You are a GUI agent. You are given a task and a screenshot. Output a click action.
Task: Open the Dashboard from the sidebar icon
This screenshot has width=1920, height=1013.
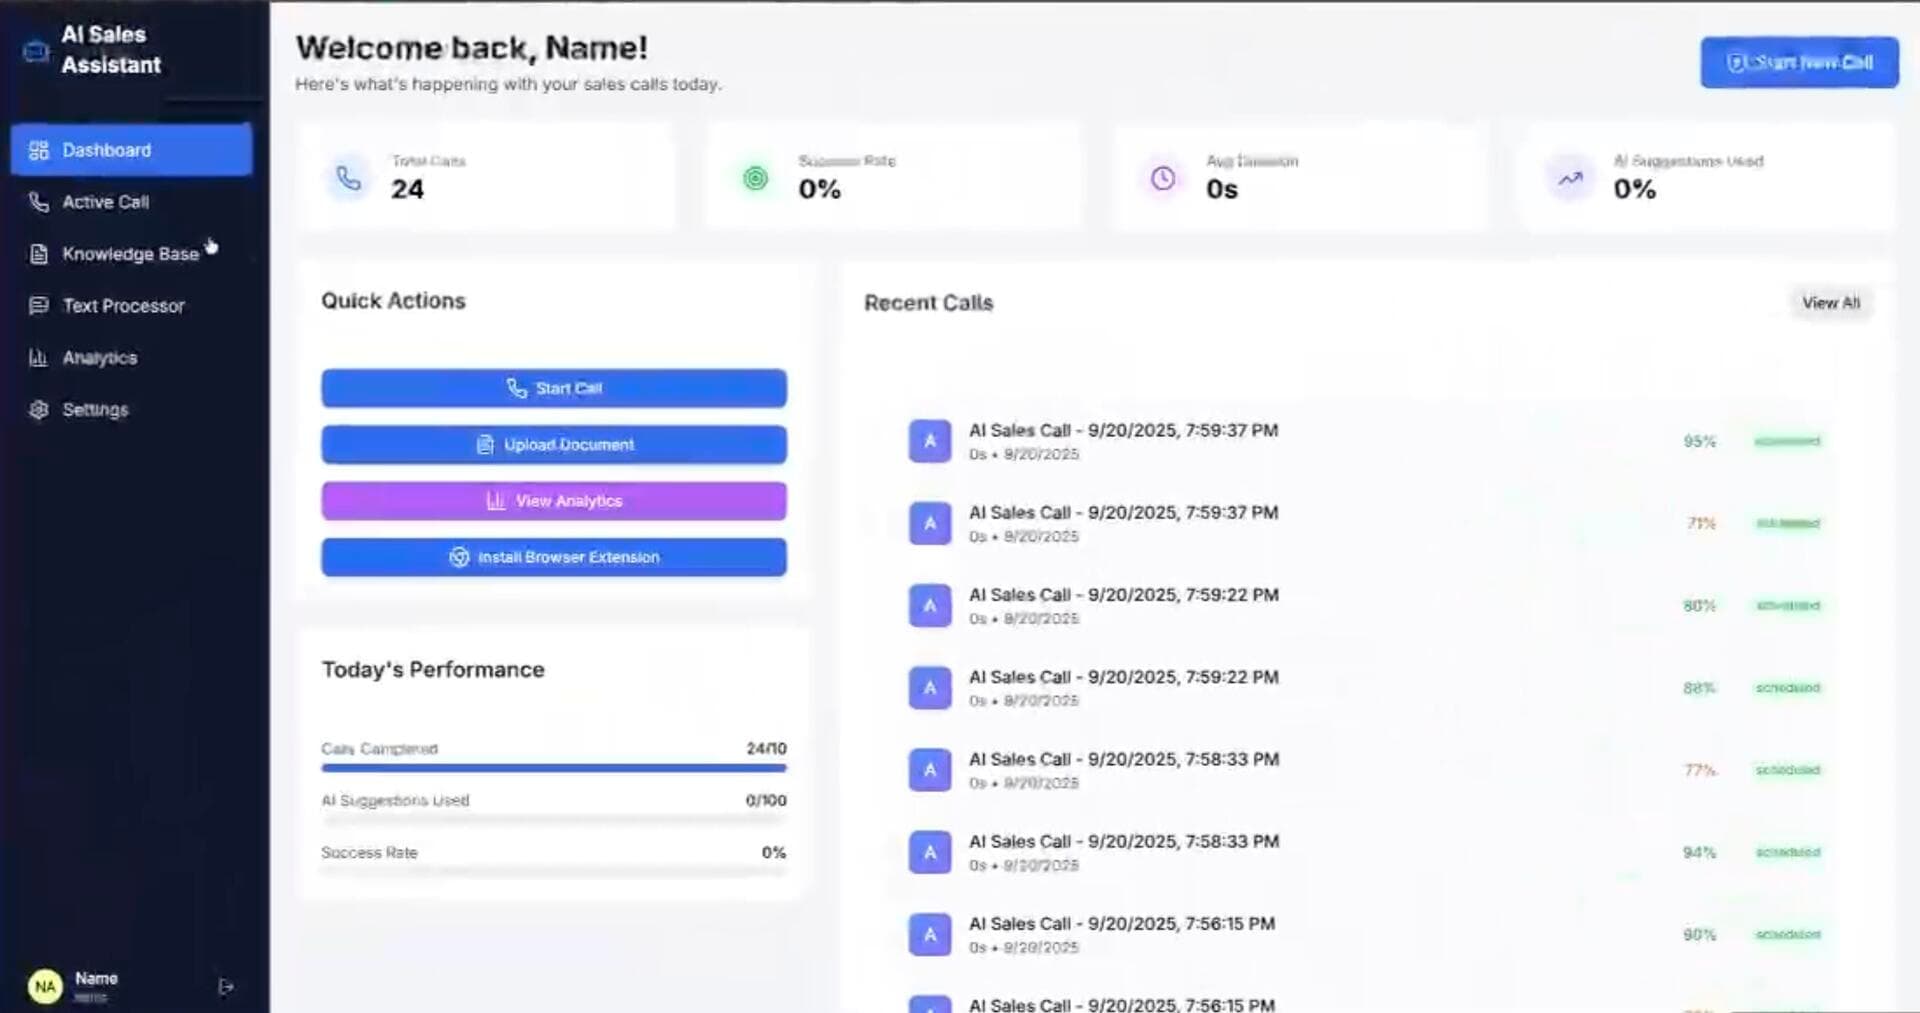(x=39, y=150)
